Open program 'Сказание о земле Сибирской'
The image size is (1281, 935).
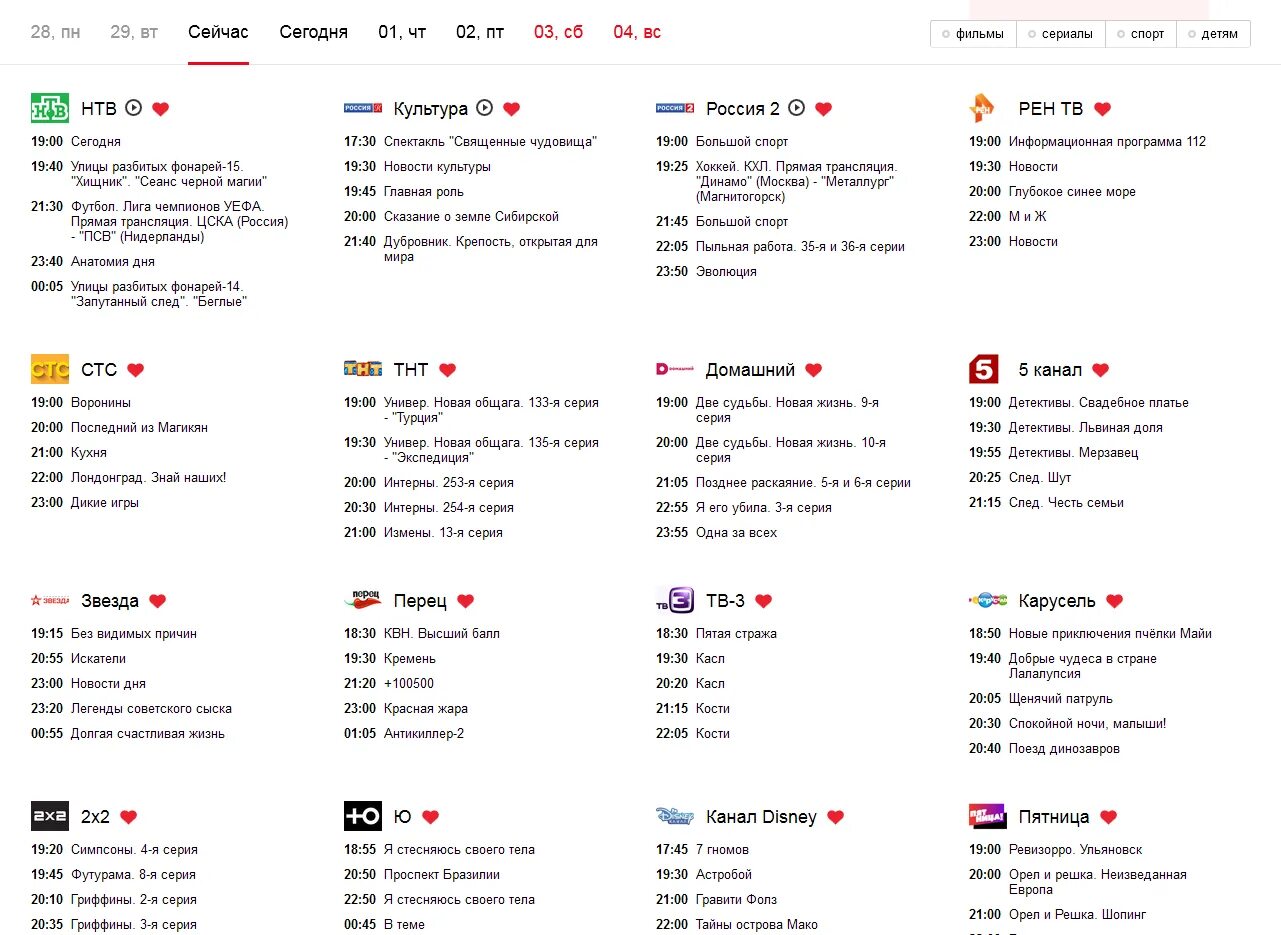coord(471,216)
